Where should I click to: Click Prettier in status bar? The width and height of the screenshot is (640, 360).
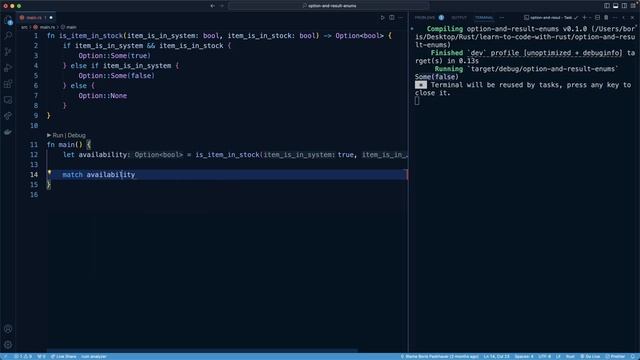[x=615, y=356]
